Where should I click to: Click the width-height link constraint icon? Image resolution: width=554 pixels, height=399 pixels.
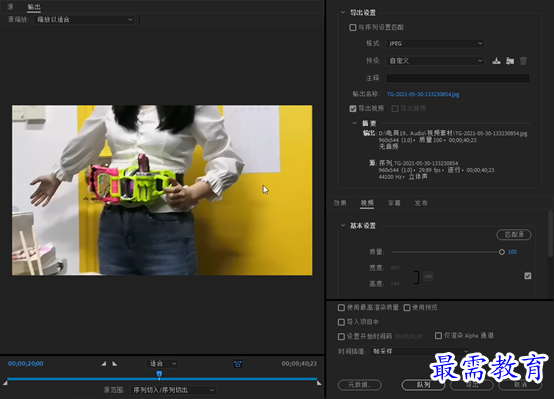tap(428, 276)
